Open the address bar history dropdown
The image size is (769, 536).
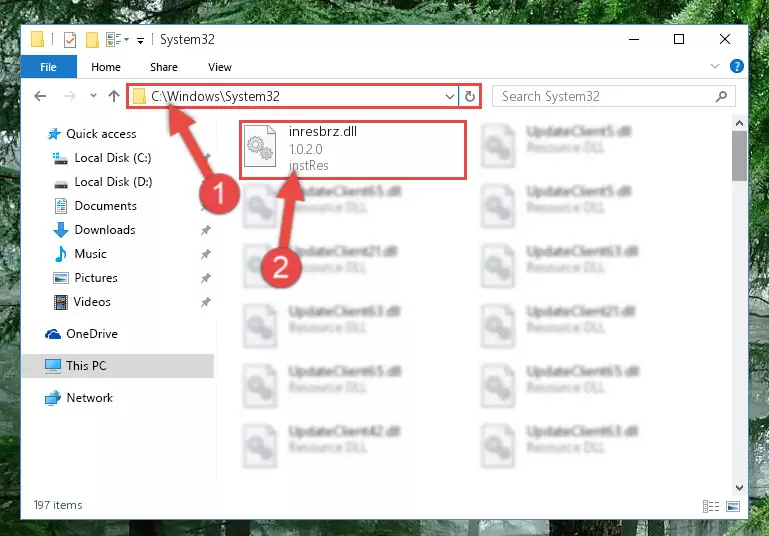[449, 97]
